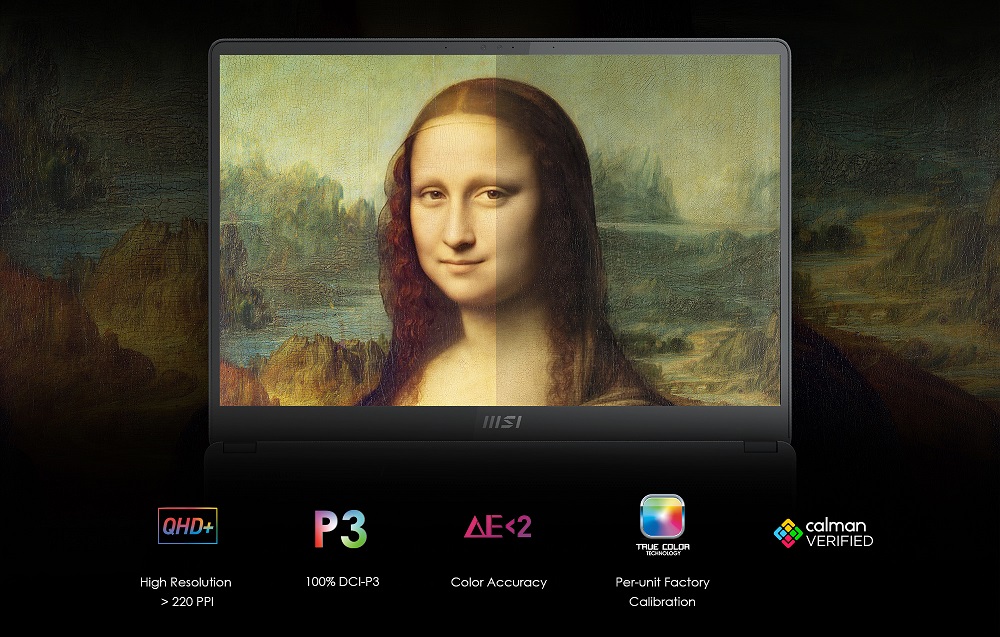Screen dimensions: 1000x637
Task: Click 'Per-unit Factory Calibration' text
Action: (x=663, y=590)
